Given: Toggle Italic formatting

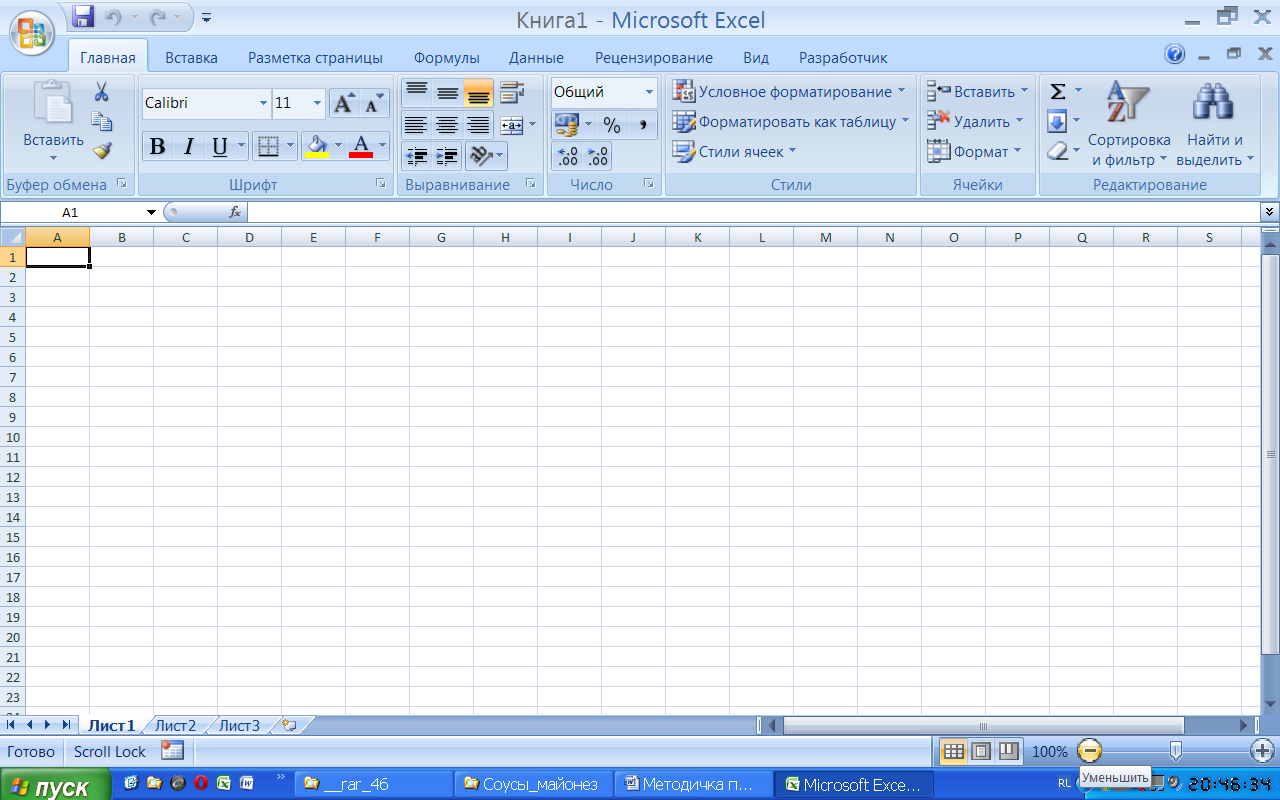Looking at the screenshot, I should (x=188, y=147).
